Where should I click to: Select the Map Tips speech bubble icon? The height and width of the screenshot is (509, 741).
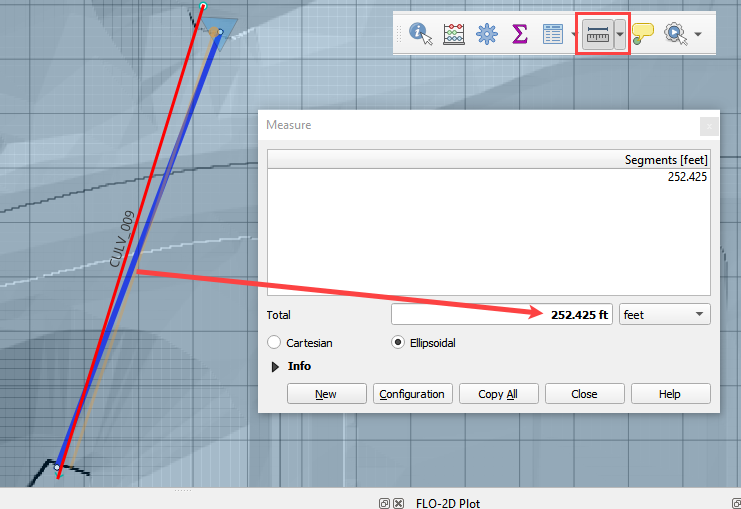(x=643, y=35)
